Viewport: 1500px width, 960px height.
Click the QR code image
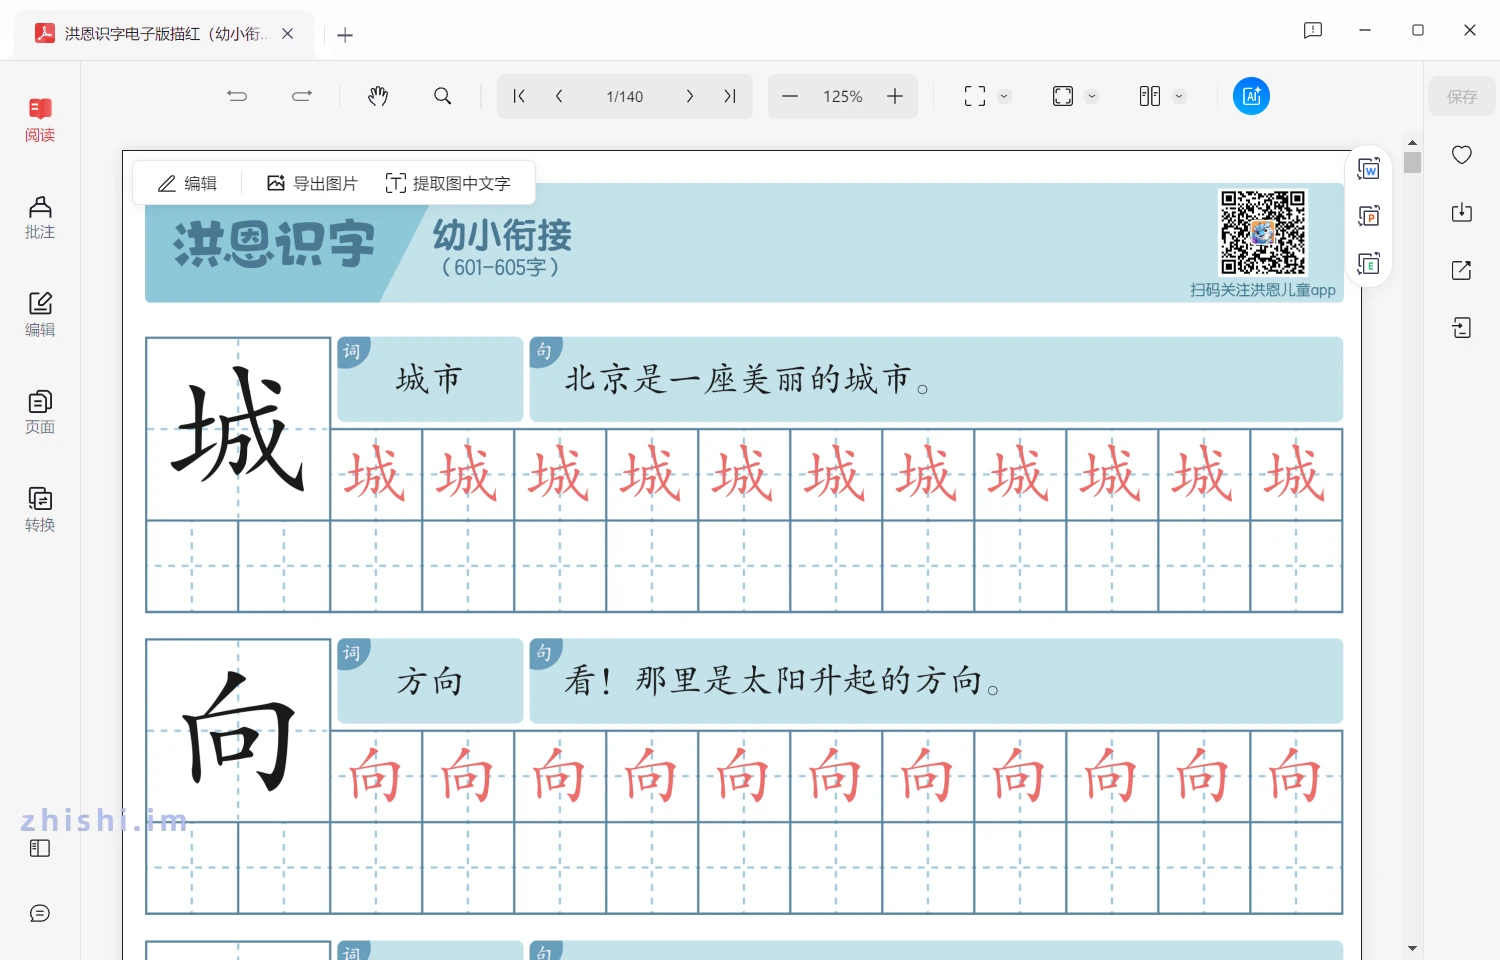pos(1263,232)
